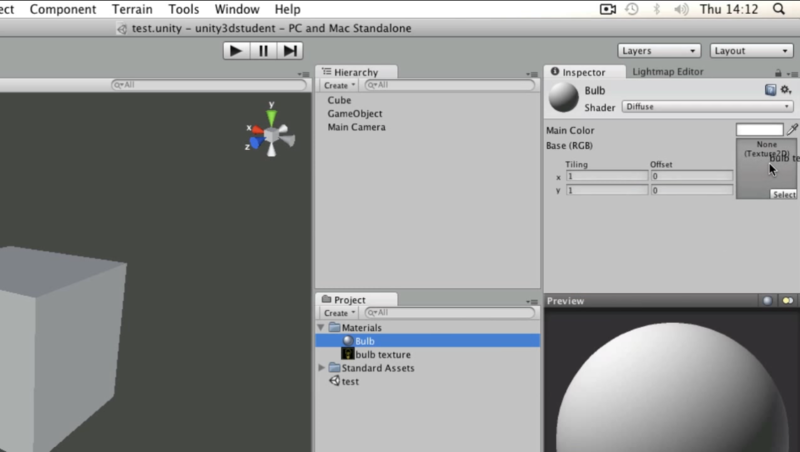Screen dimensions: 800x452
Task: Open the material help book icon
Action: 770,90
